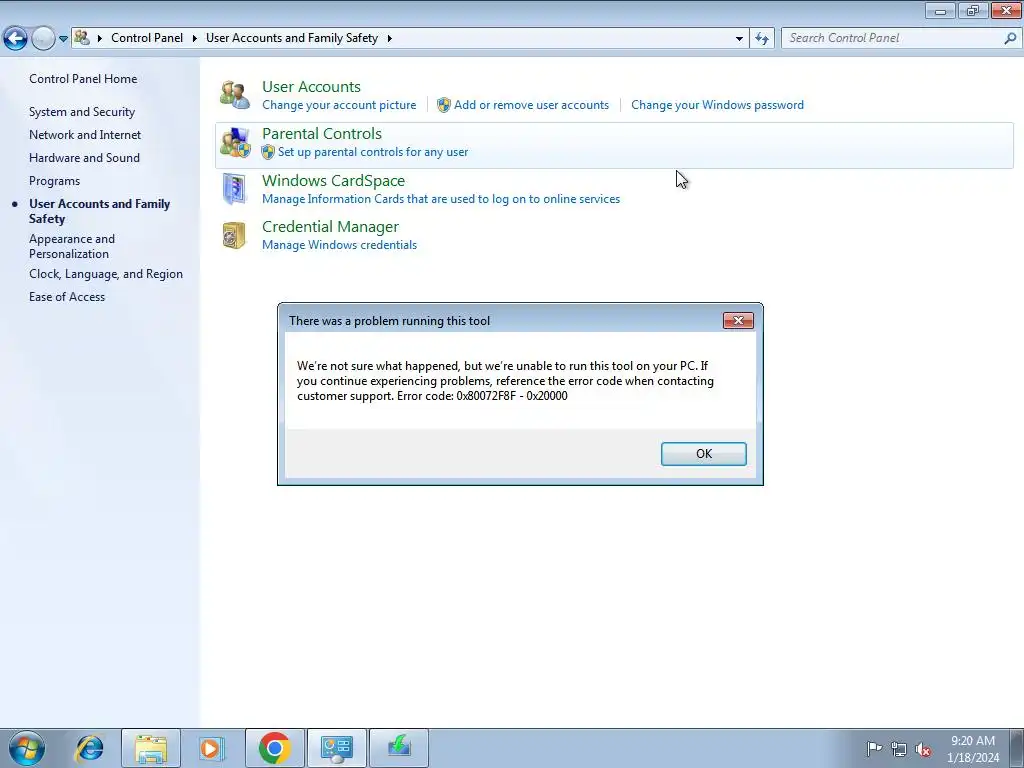The width and height of the screenshot is (1024, 768).
Task: Click the search magnifier icon
Action: (x=1010, y=39)
